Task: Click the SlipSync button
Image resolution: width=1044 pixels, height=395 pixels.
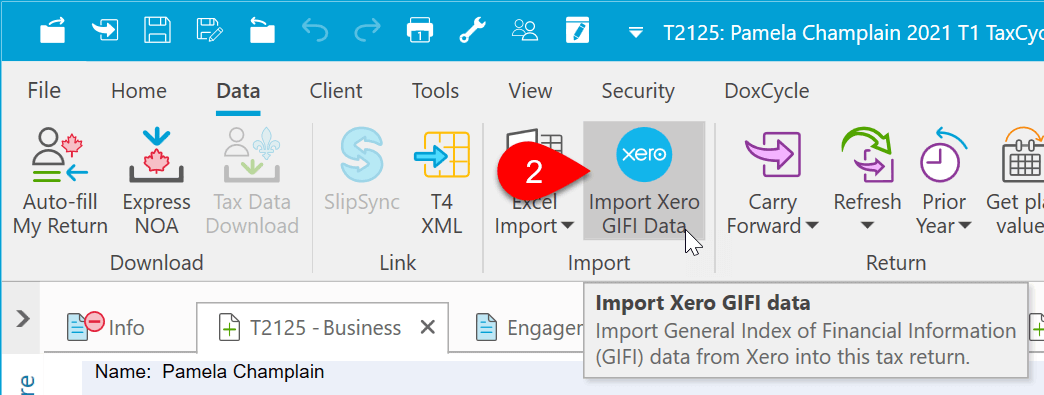Action: pyautogui.click(x=362, y=171)
